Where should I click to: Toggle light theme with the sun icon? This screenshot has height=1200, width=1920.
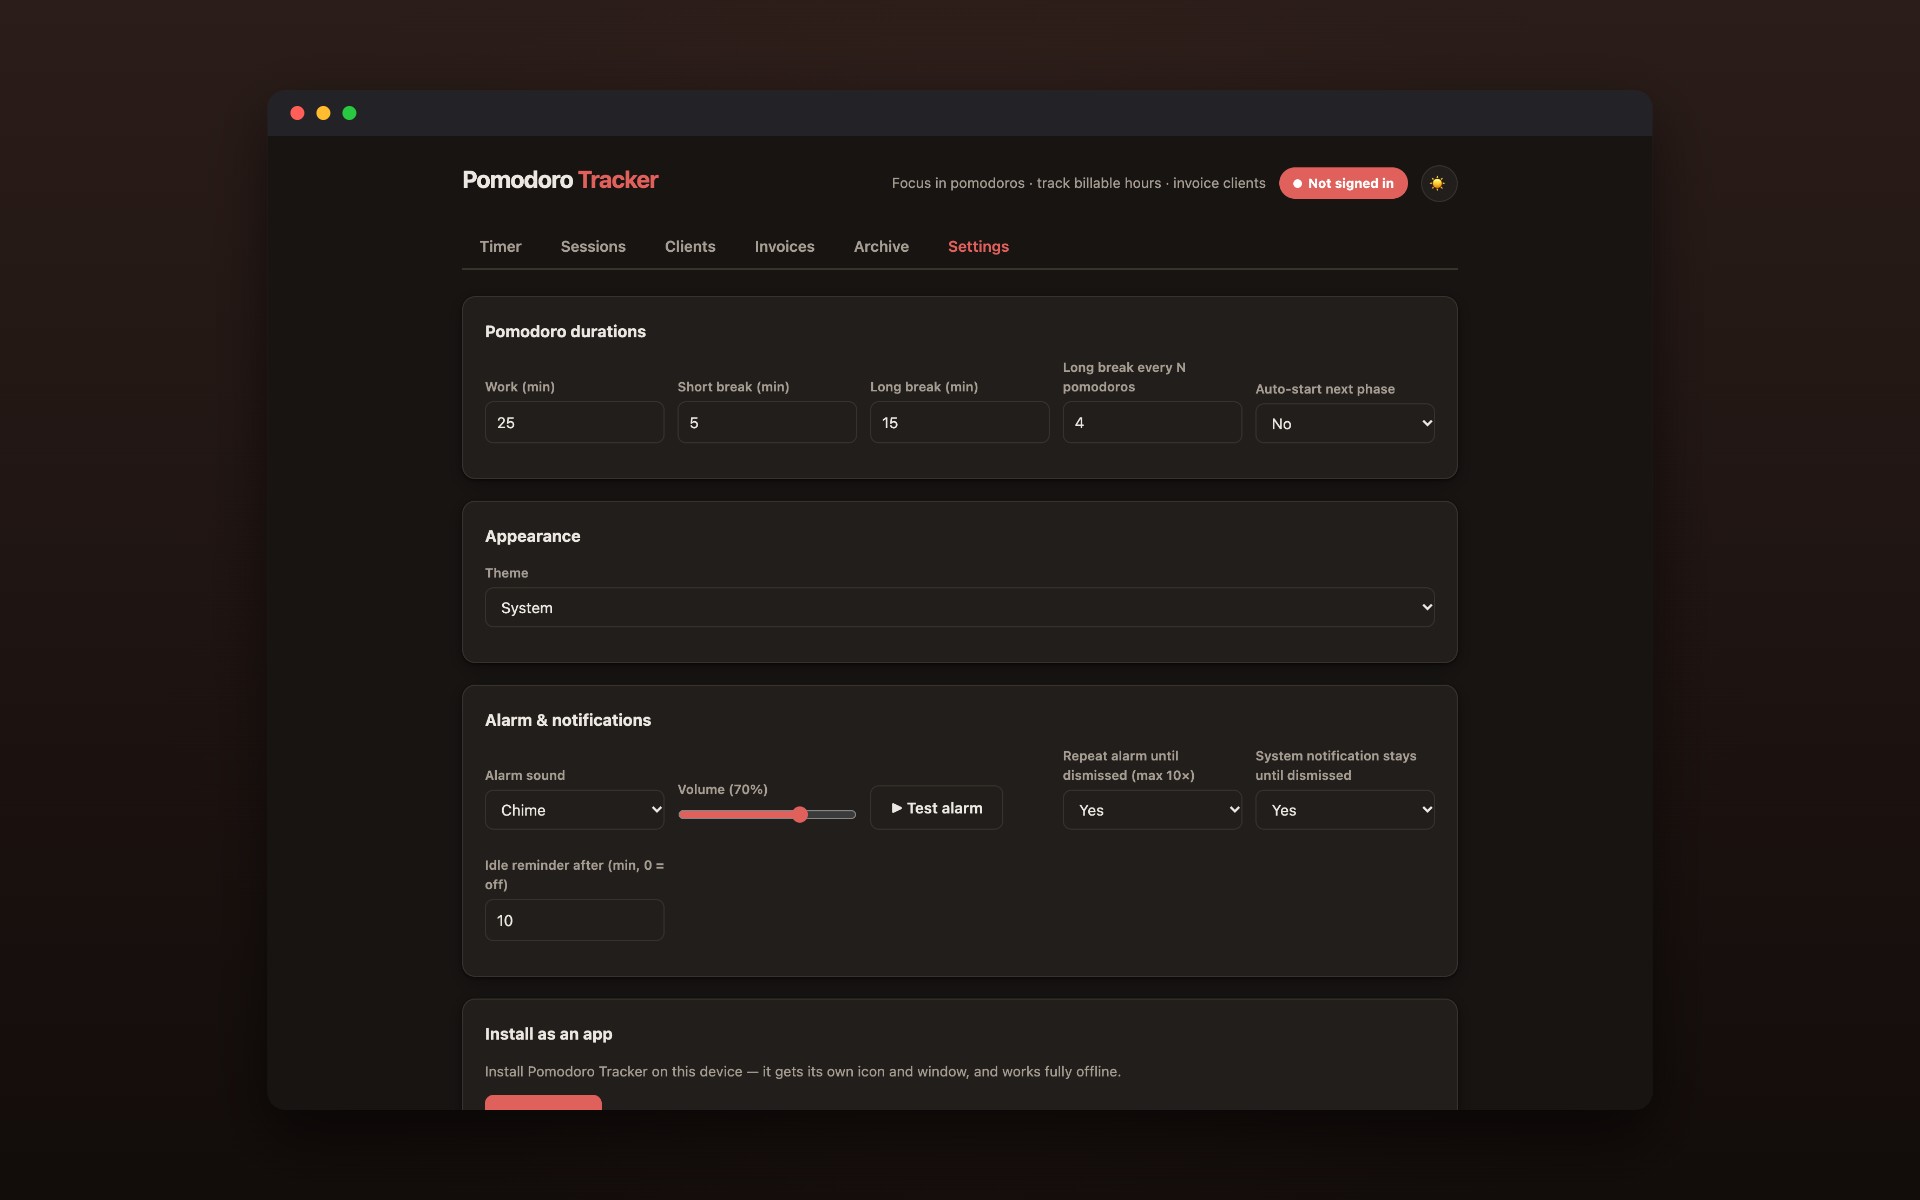pyautogui.click(x=1438, y=183)
